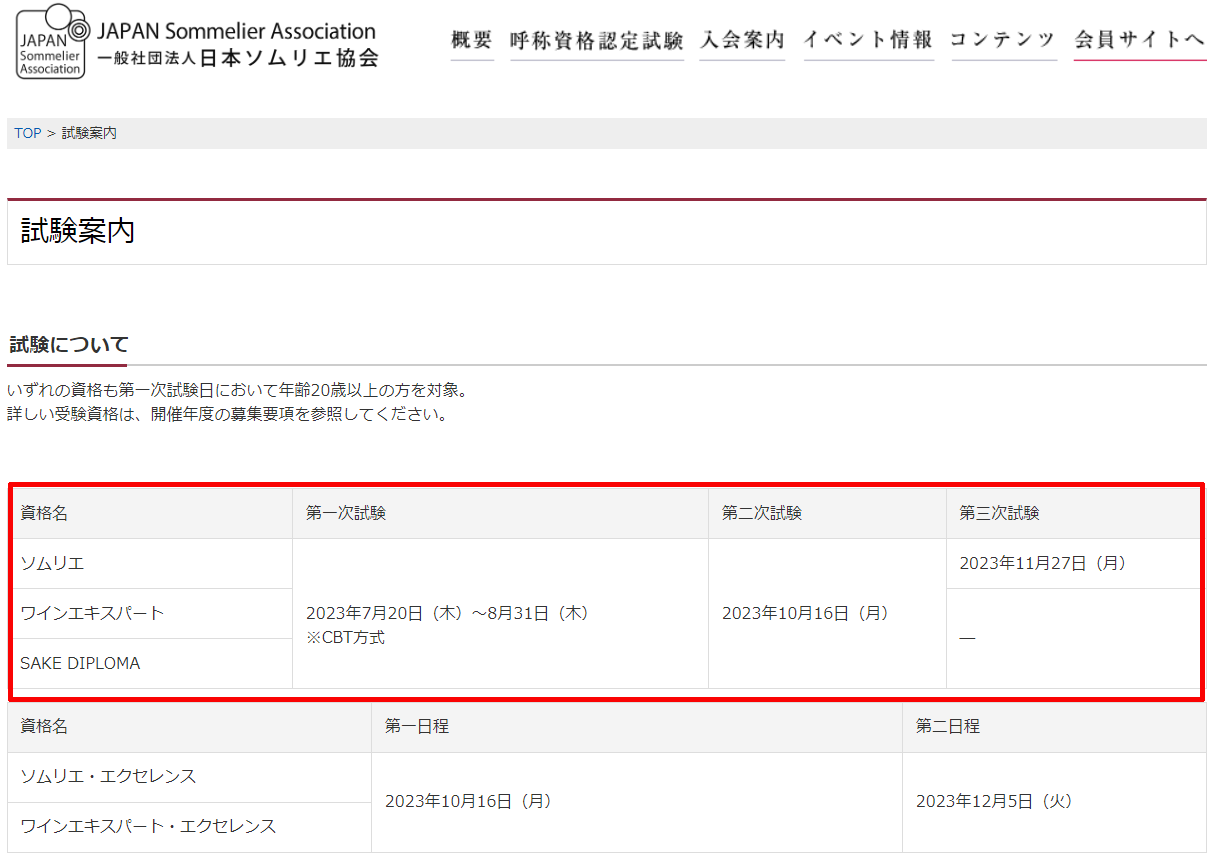
Task: Click the ソムリエ row cell
Action: [x=150, y=563]
